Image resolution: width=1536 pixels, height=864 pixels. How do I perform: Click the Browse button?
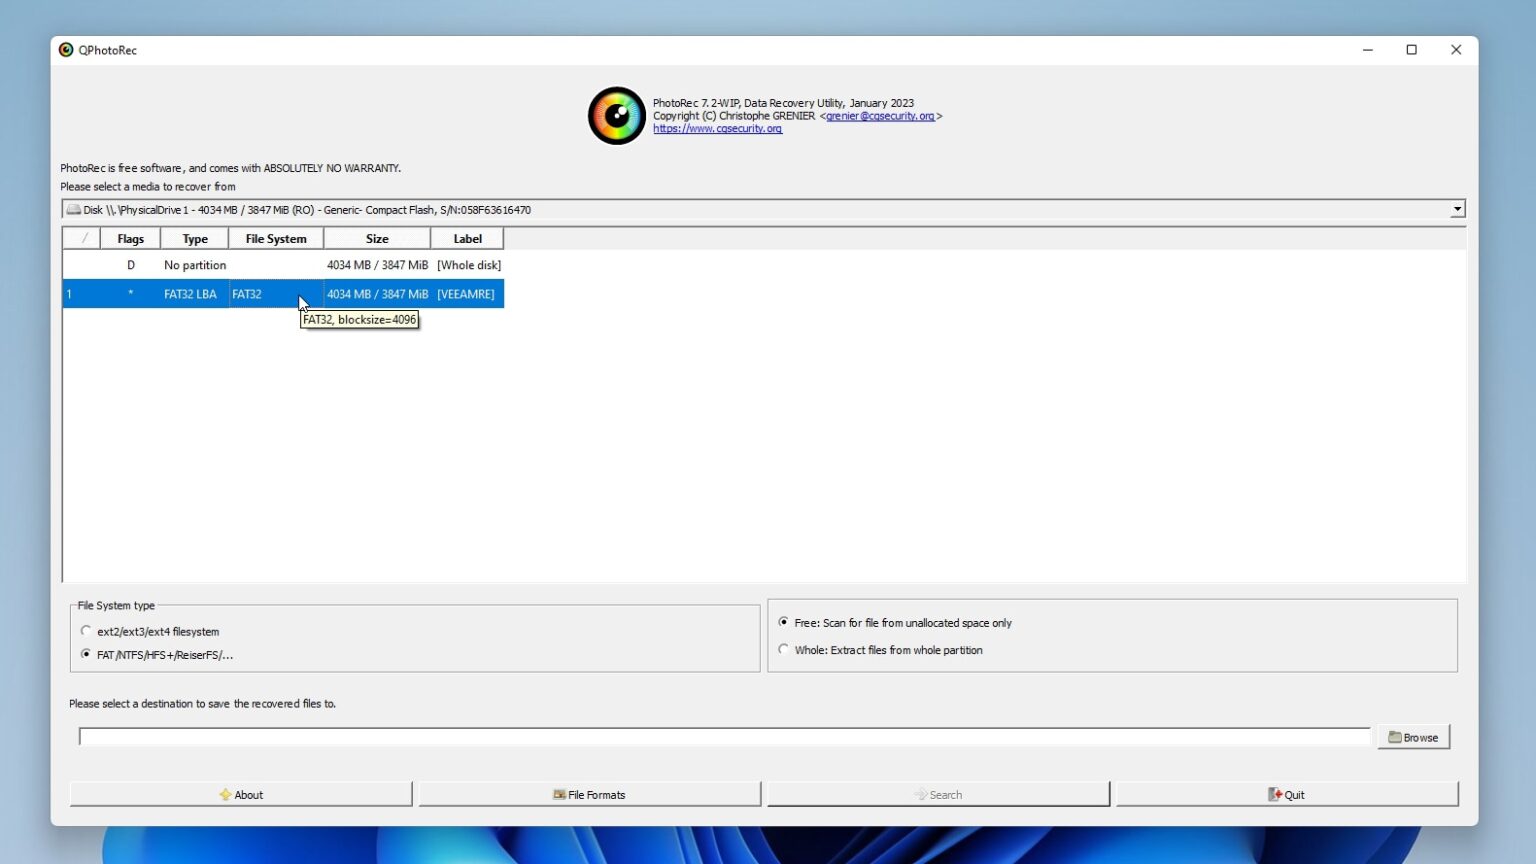click(1413, 737)
